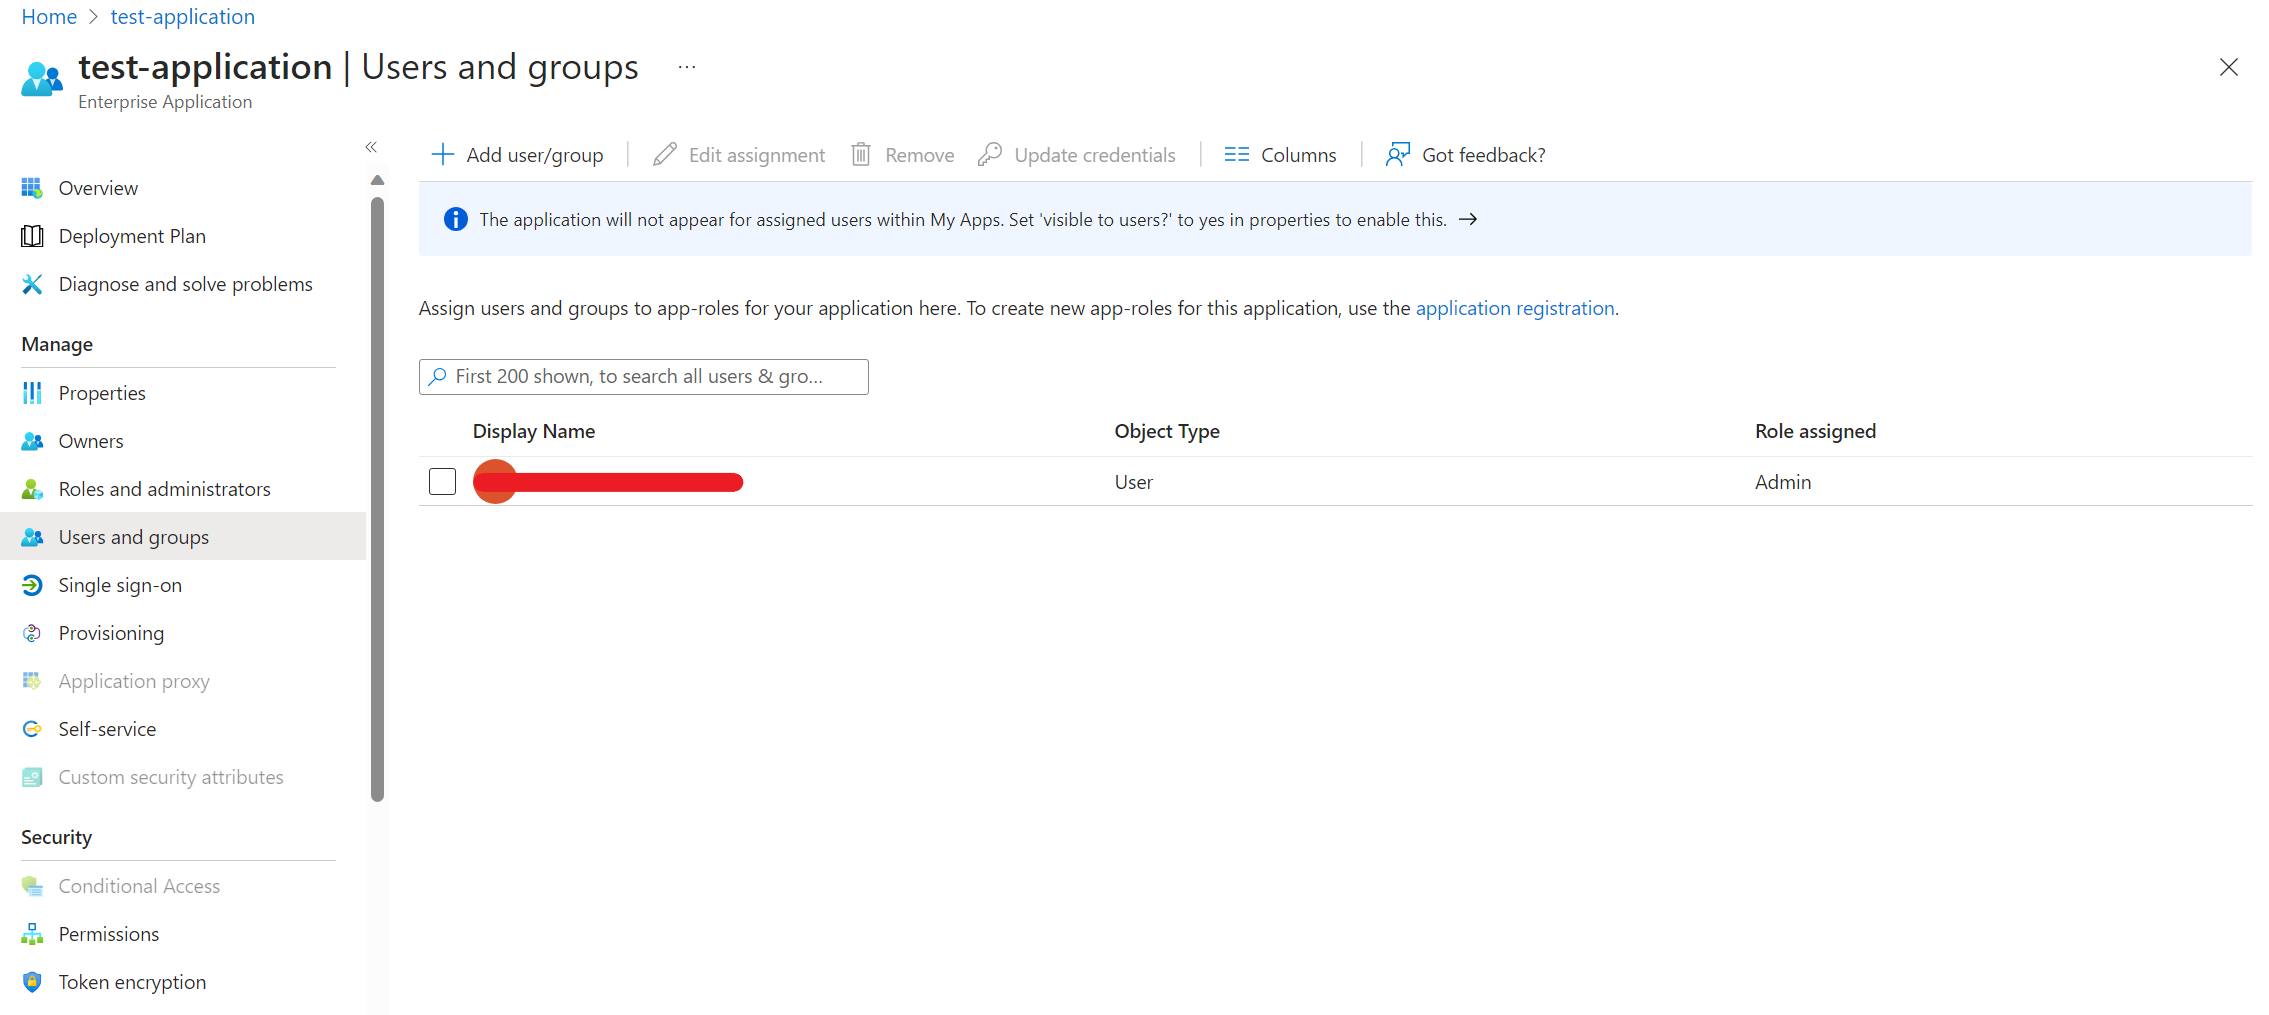This screenshot has height=1015, width=2269.
Task: Click the key icon for Update credentials
Action: [x=990, y=155]
